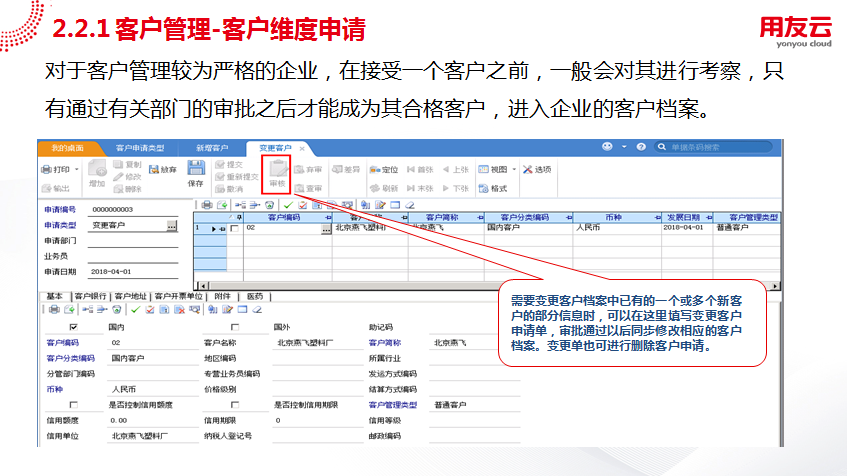The height and width of the screenshot is (476, 847).
Task: Open the 客户银行 tab
Action: pos(90,296)
